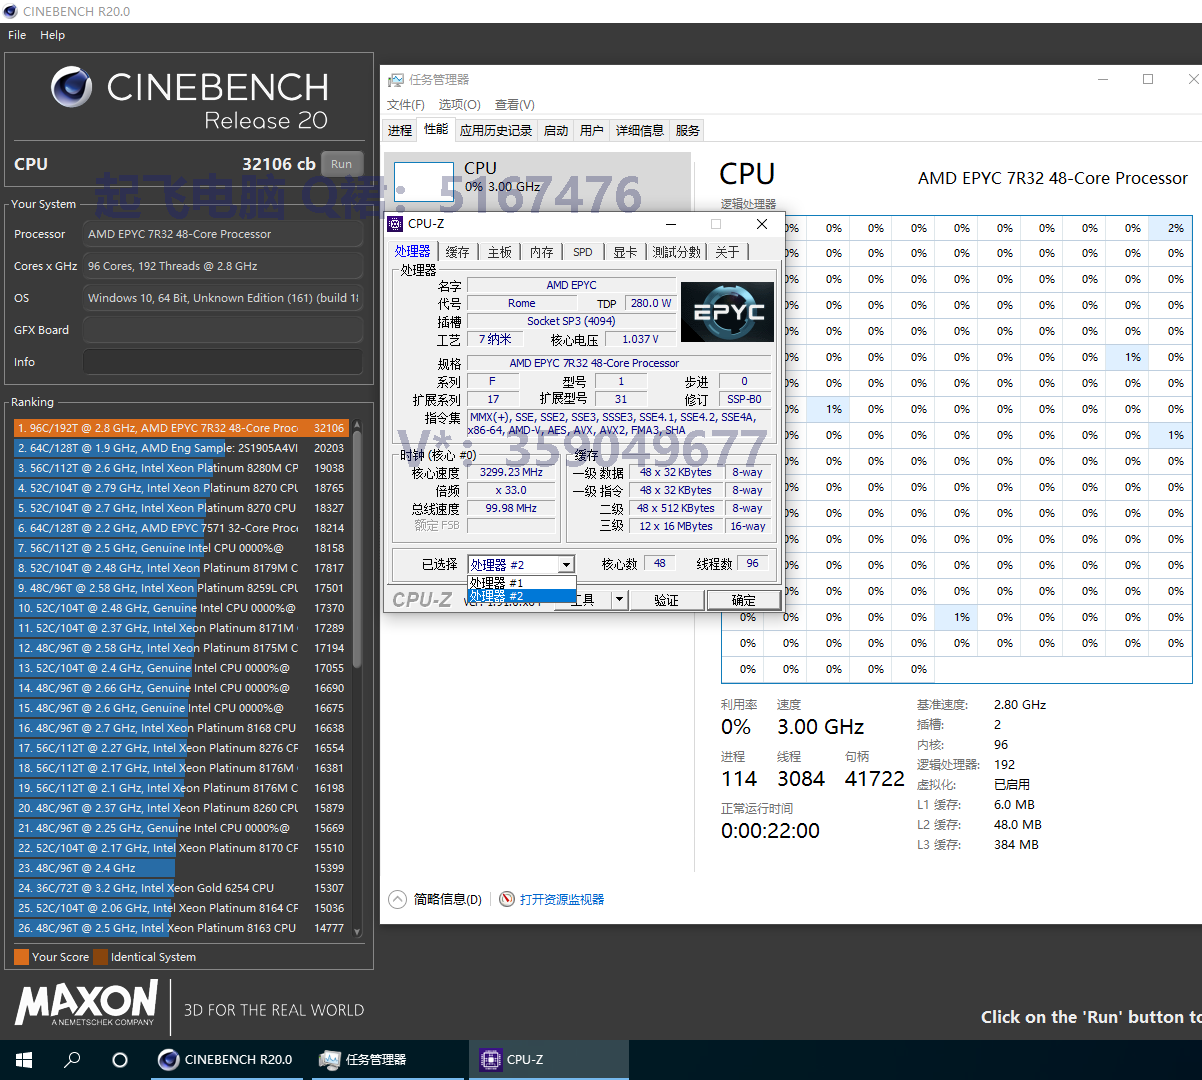This screenshot has width=1202, height=1080.
Task: Click the brown Identical System legend swatch
Action: pyautogui.click(x=100, y=957)
